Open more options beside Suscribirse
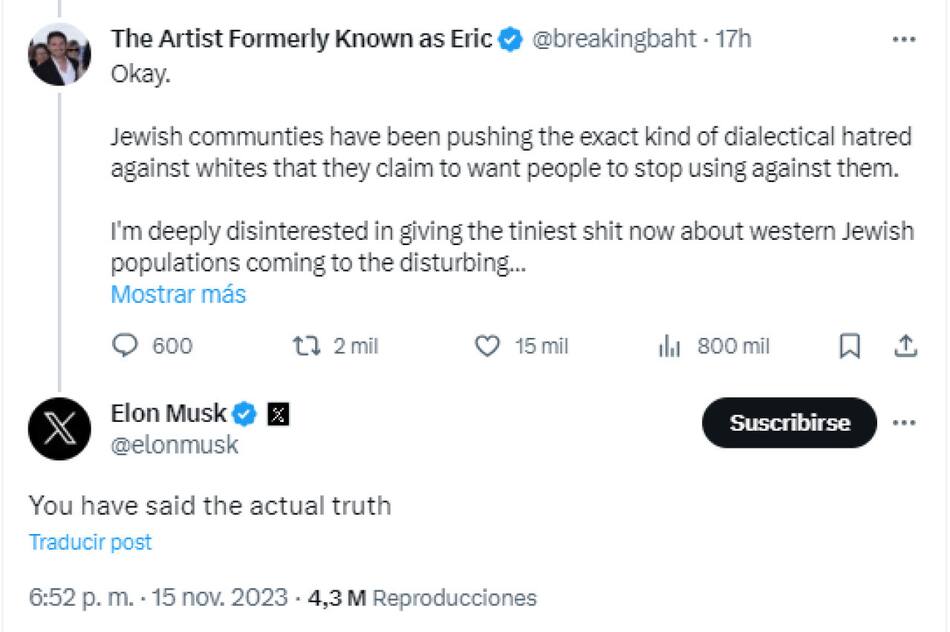Screen dimensions: 950x632 (903, 422)
